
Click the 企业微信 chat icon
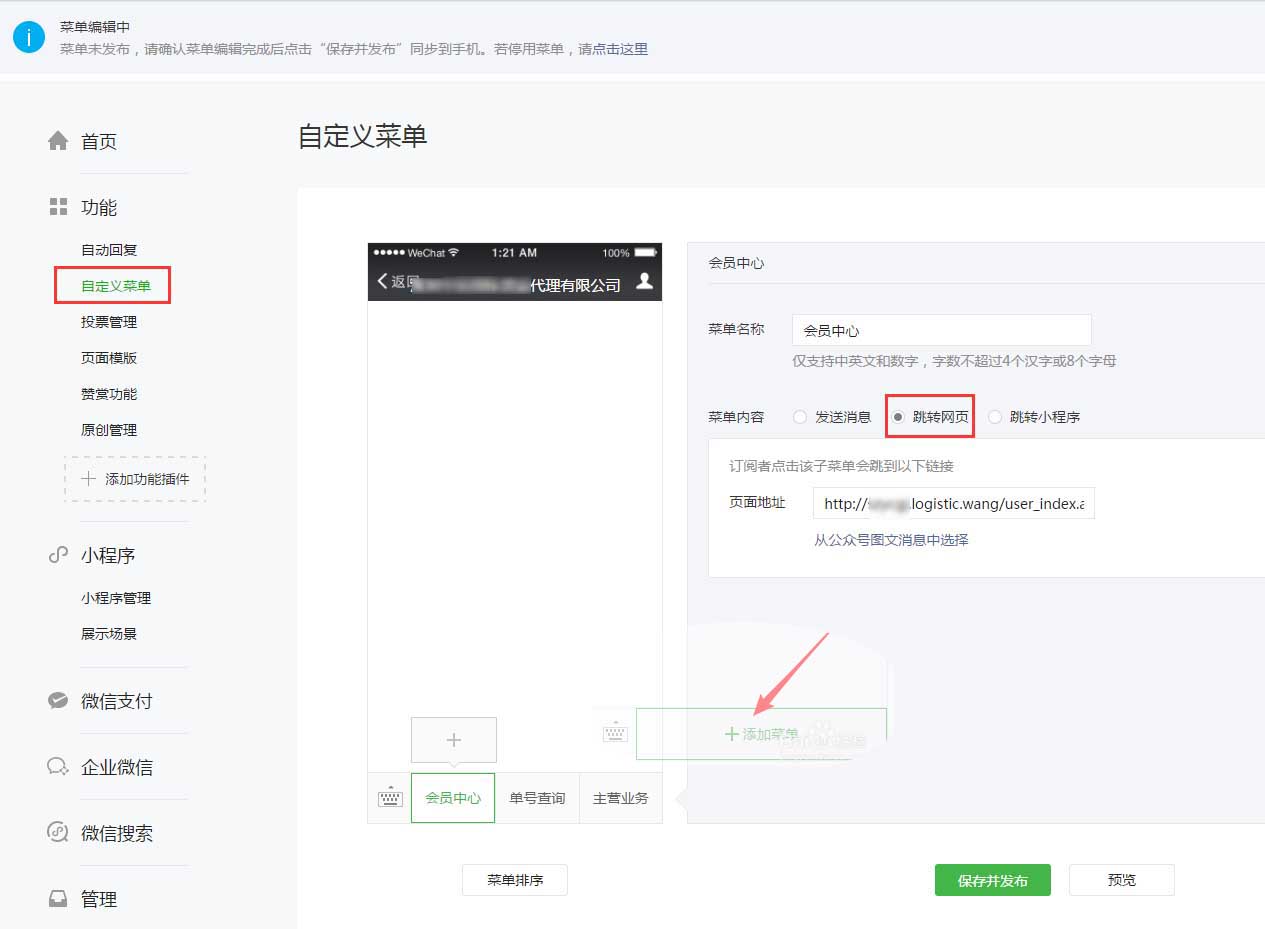(x=58, y=767)
